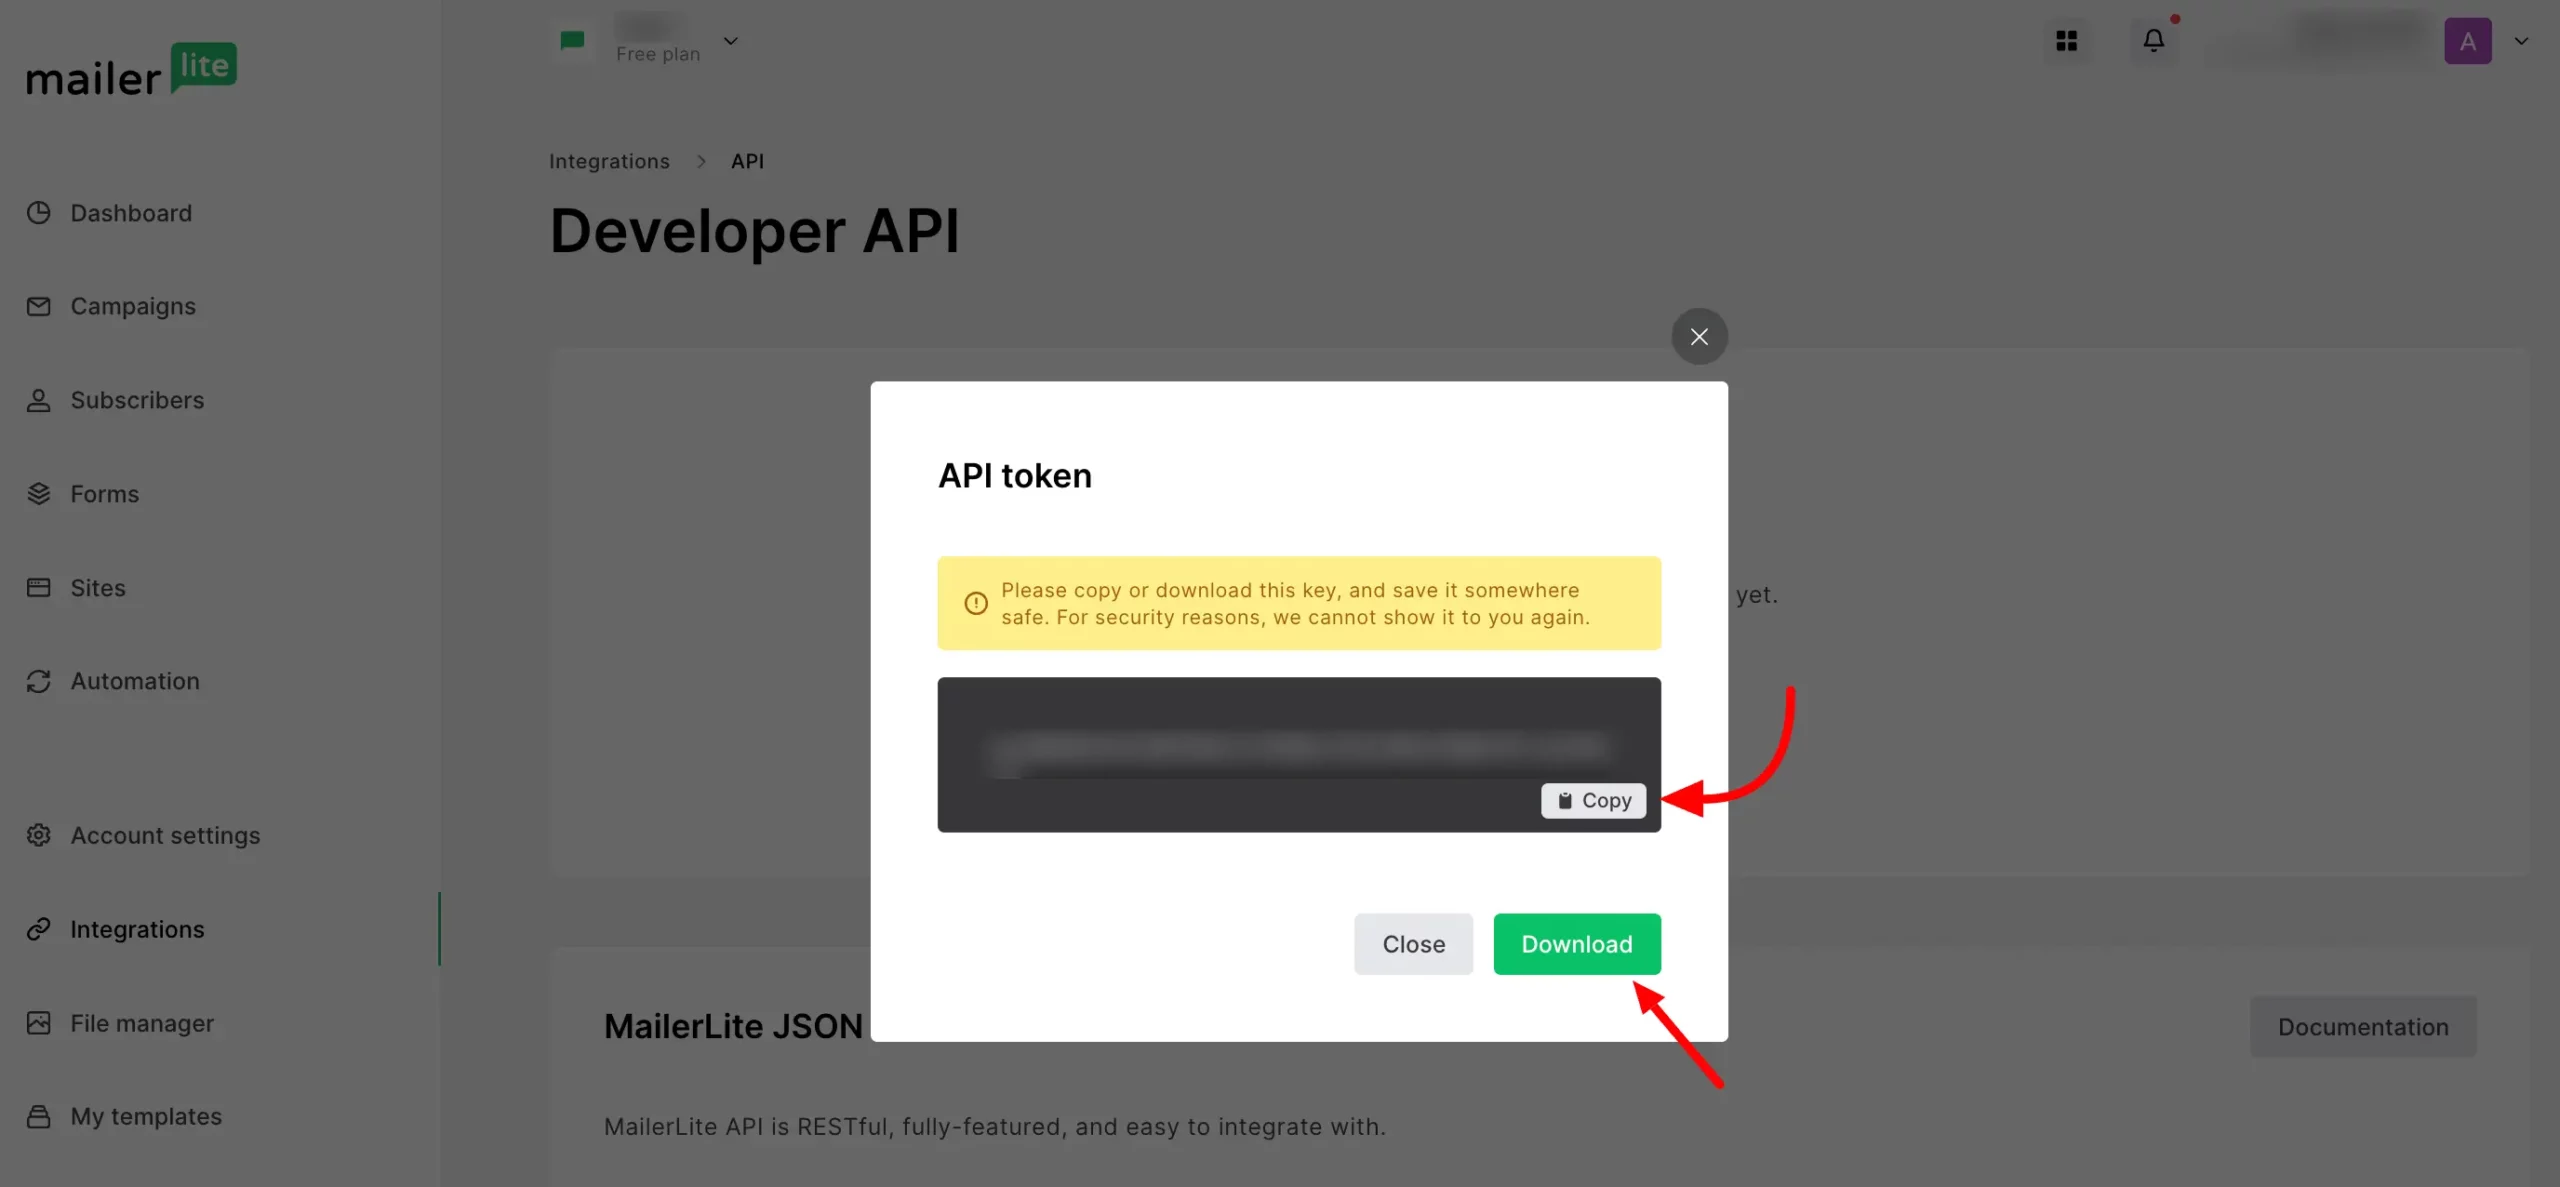Click the green chat account icon
This screenshot has width=2560, height=1187.
[x=572, y=41]
